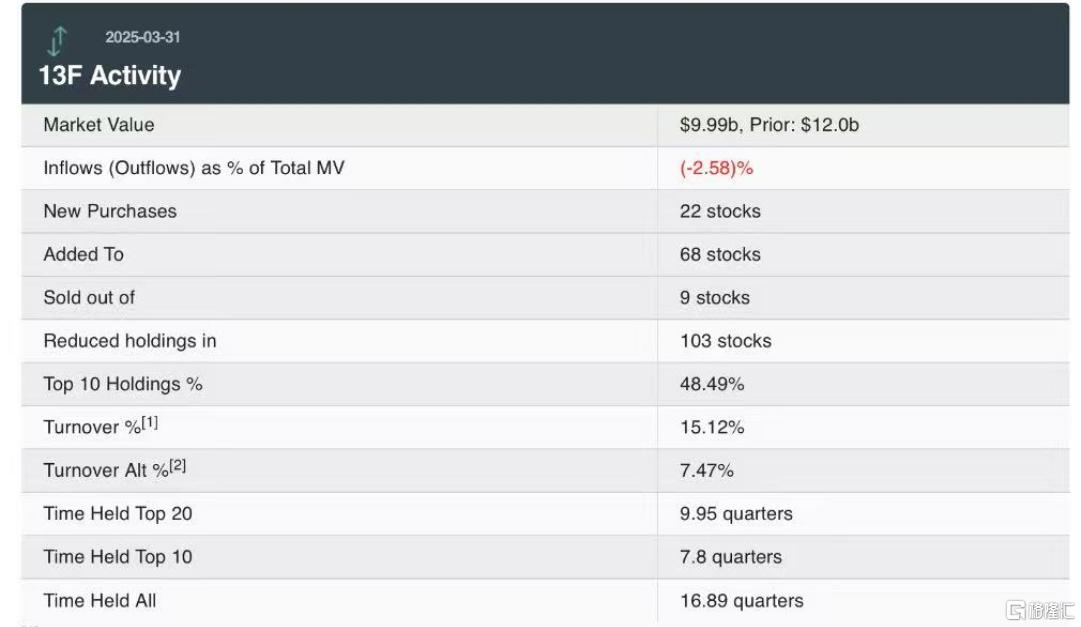Select the Added To row label
Viewport: 1081px width, 627px height.
(x=83, y=255)
